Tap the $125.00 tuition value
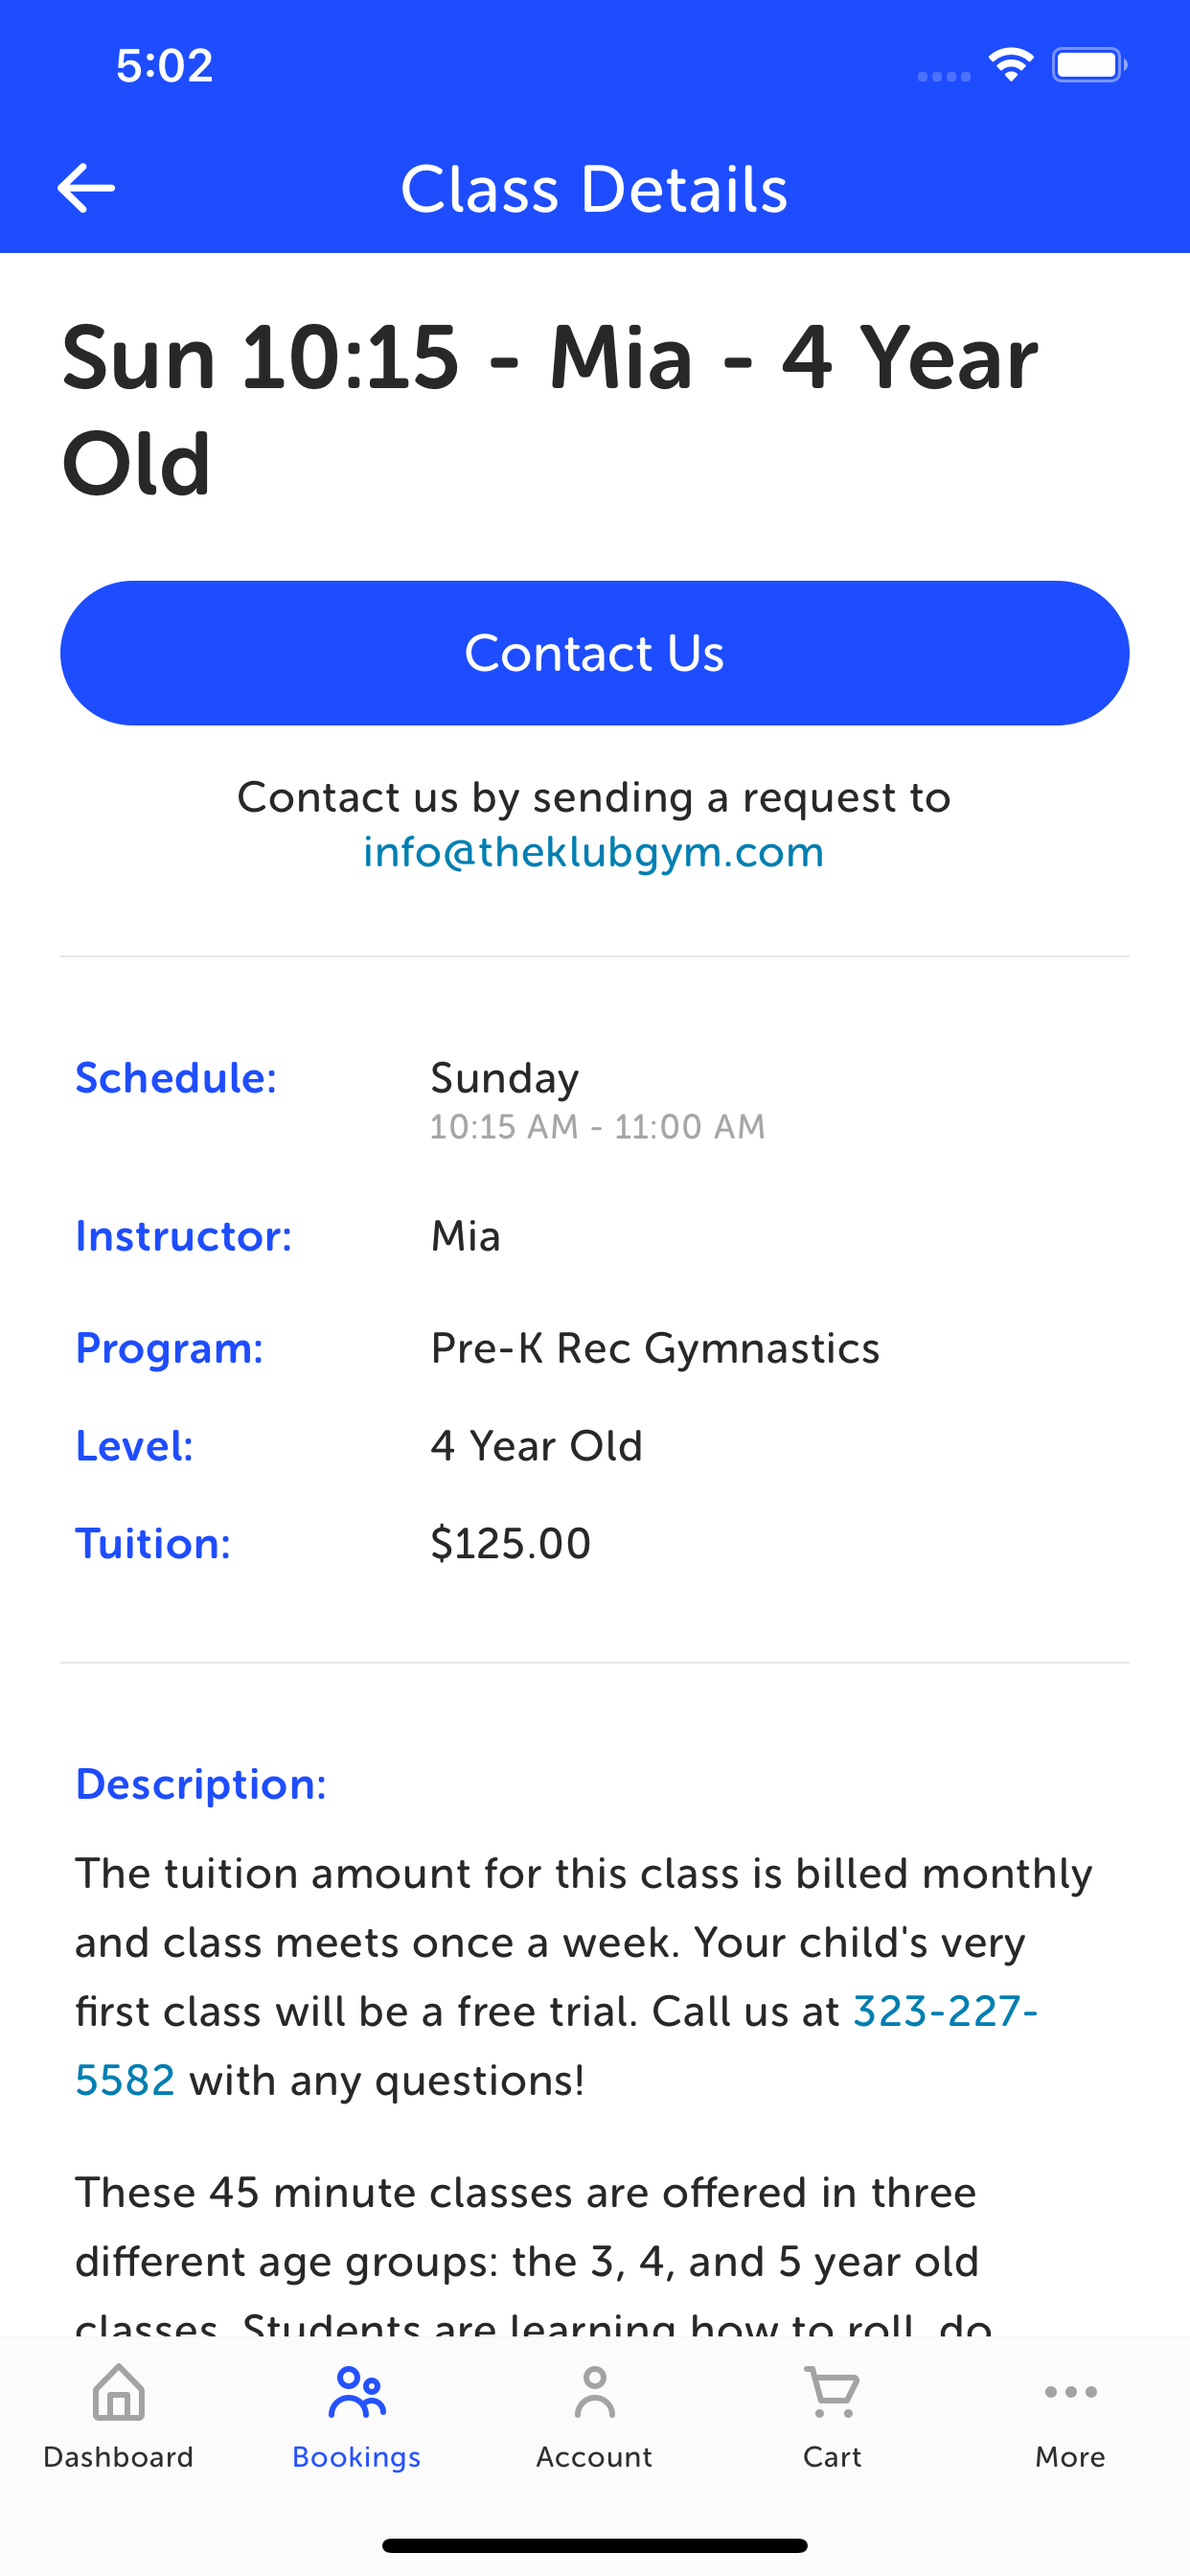Screen dimensions: 1190x2576 point(511,1543)
